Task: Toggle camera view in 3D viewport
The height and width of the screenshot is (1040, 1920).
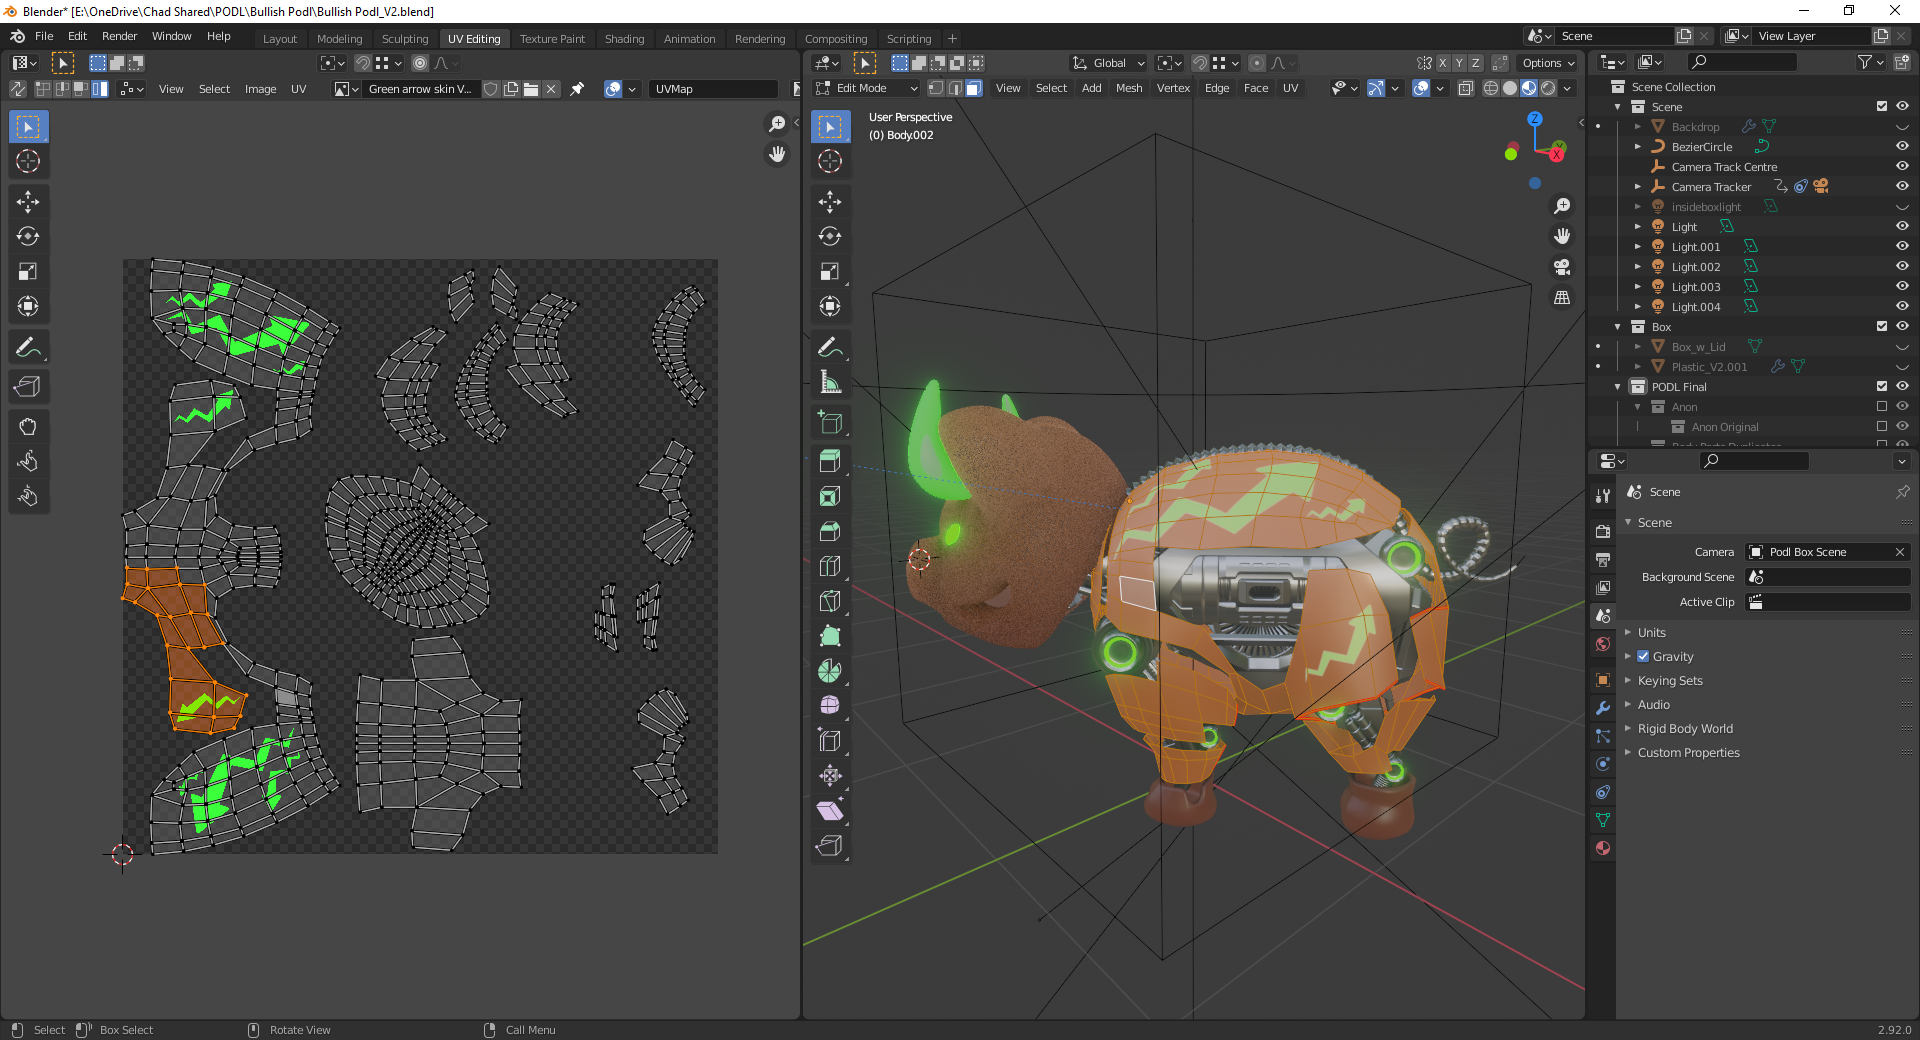Action: [1561, 267]
